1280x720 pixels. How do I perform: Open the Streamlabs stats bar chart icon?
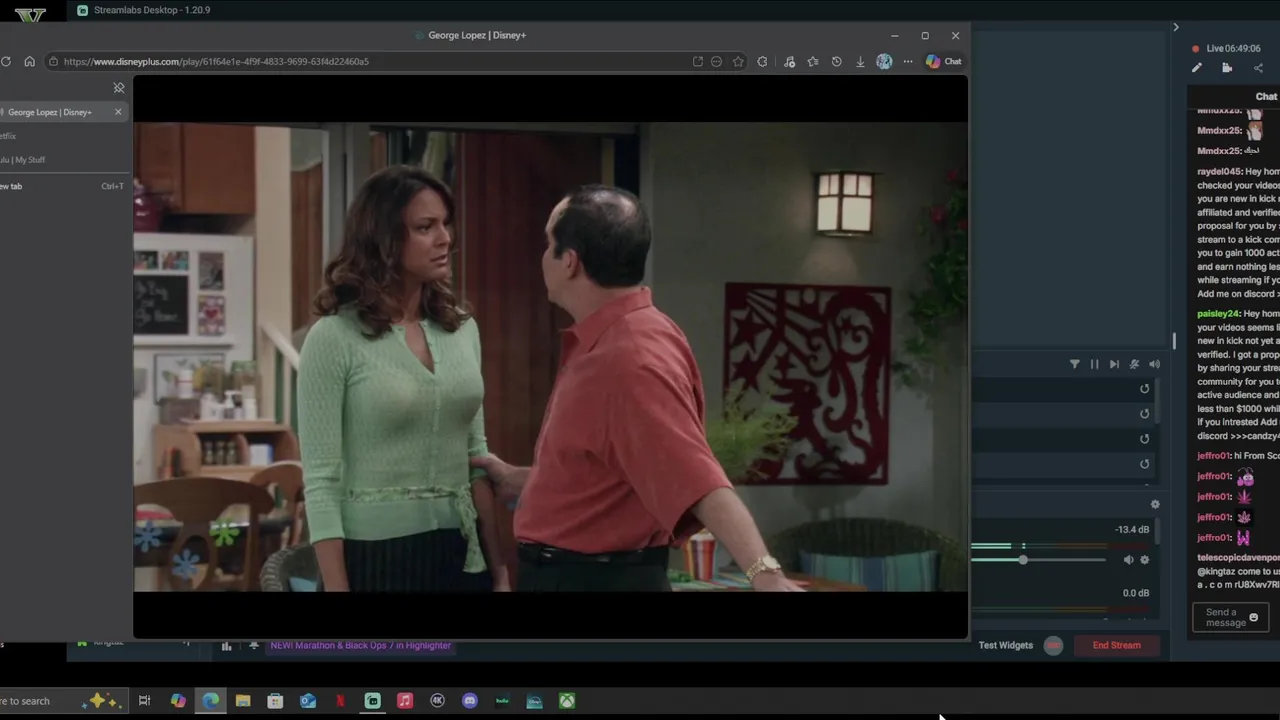tap(226, 646)
